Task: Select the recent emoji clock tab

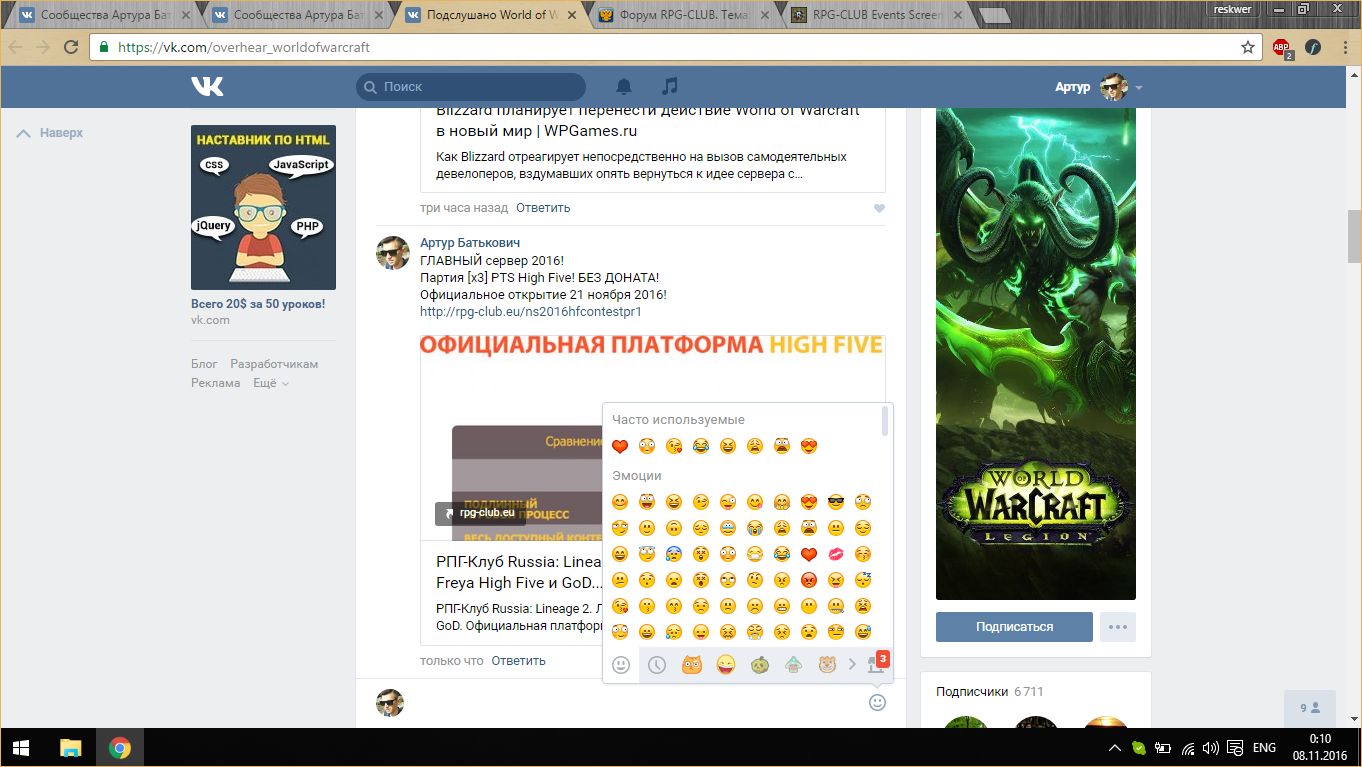Action: [656, 664]
